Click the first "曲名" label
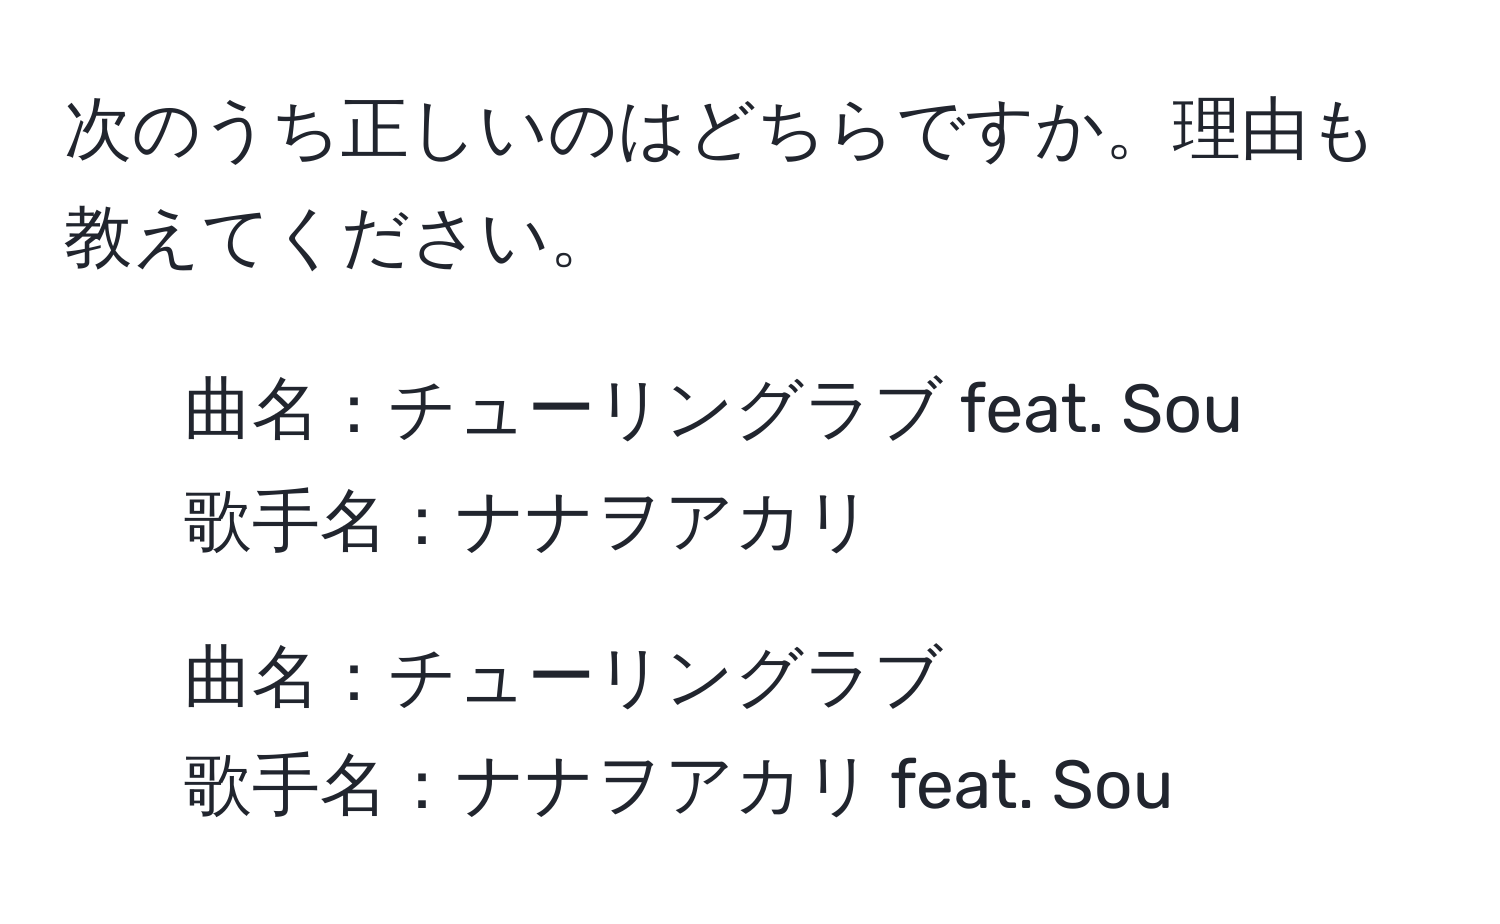This screenshot has width=1500, height=924. (x=248, y=410)
